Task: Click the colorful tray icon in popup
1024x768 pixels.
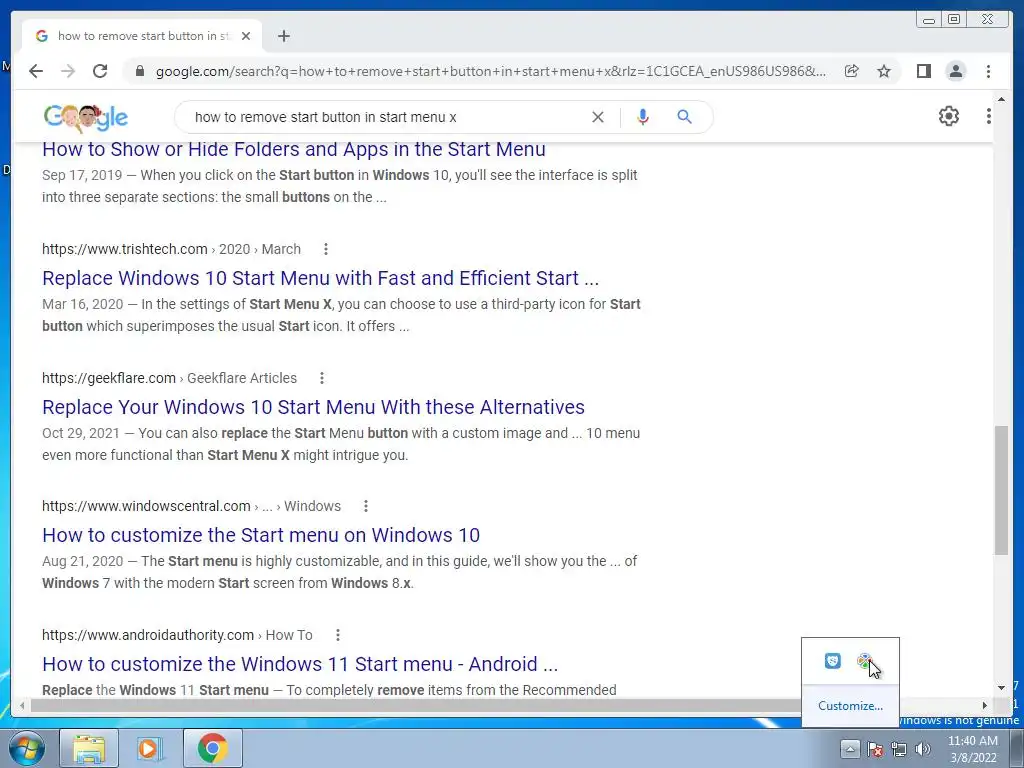Action: (865, 661)
